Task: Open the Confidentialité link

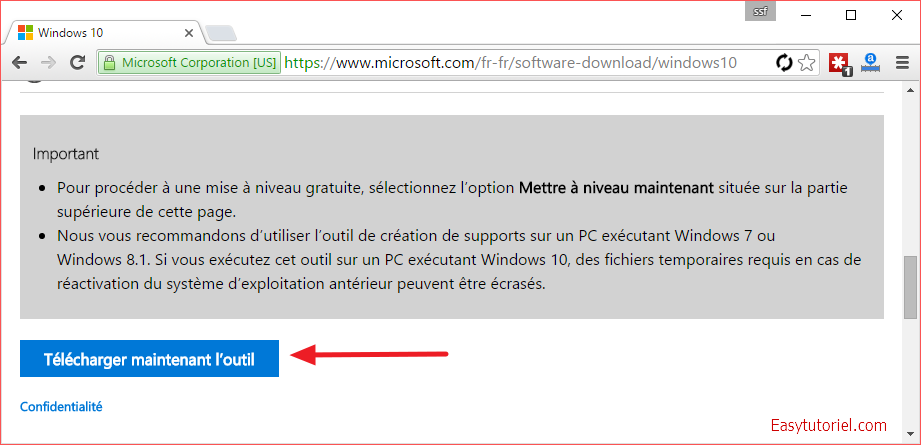Action: tap(61, 406)
